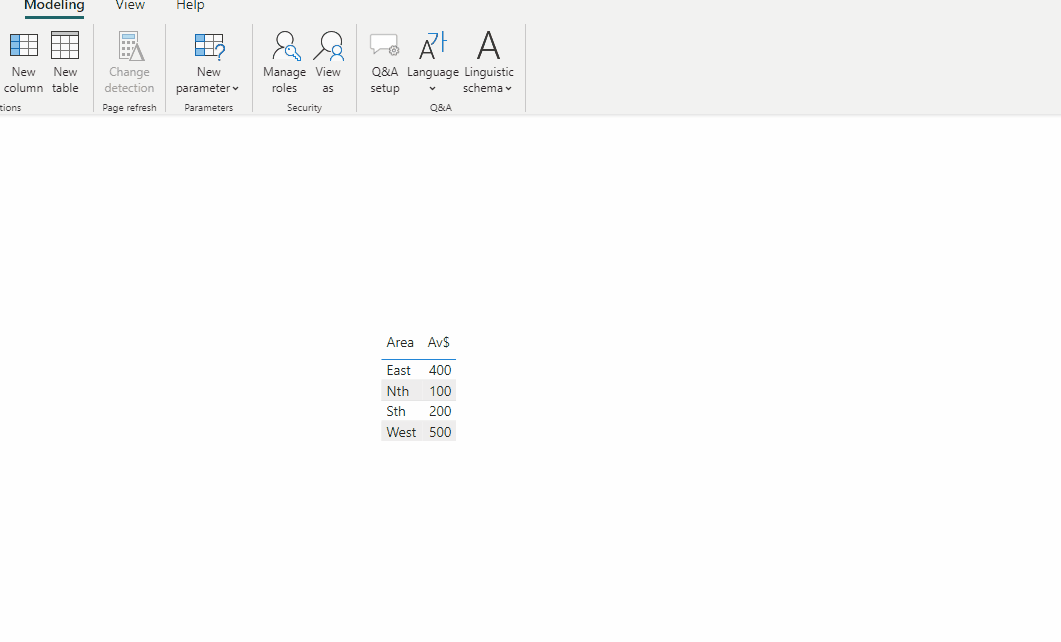
Task: Open Manage roles
Action: click(x=284, y=62)
